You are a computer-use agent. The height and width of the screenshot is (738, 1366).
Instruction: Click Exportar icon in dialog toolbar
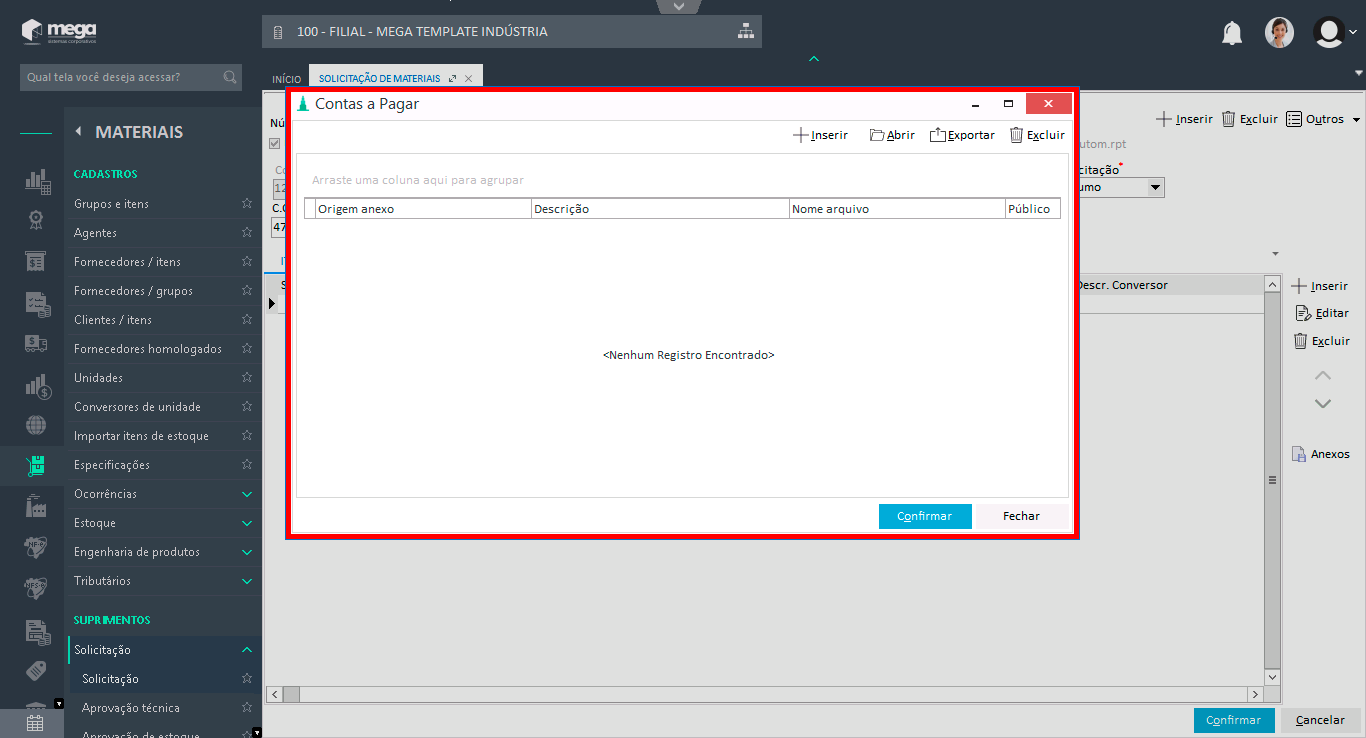pyautogui.click(x=938, y=135)
